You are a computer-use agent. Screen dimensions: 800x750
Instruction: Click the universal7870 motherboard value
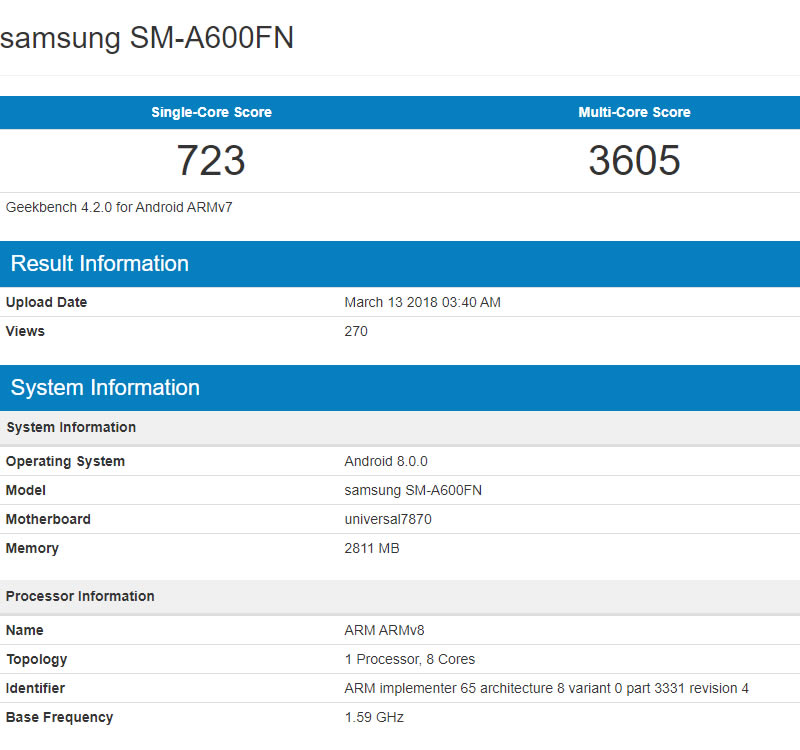pos(388,519)
